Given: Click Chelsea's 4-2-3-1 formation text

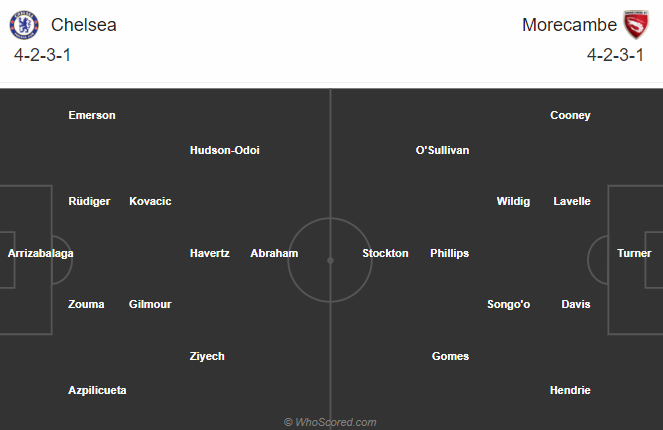Looking at the screenshot, I should point(43,55).
